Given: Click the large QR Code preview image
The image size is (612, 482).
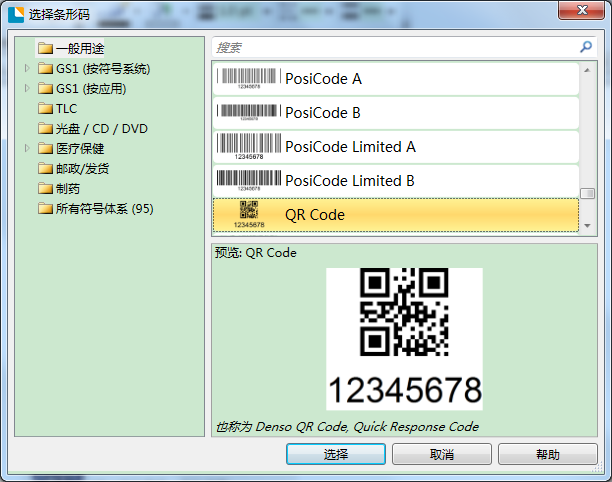Looking at the screenshot, I should click(x=404, y=312).
